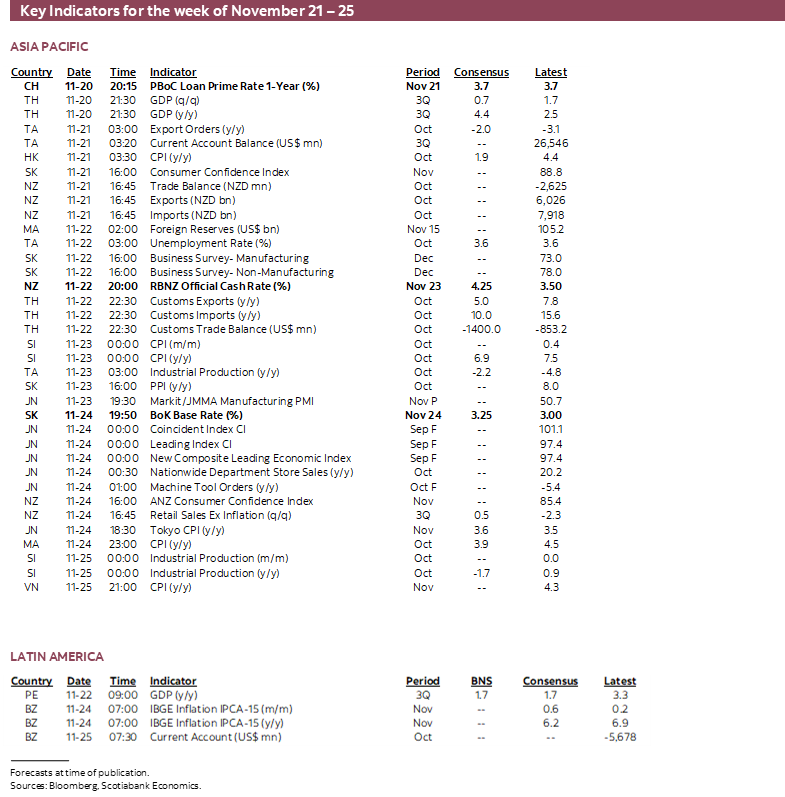Click ANZ Consumer Confidence Index entry

click(231, 501)
